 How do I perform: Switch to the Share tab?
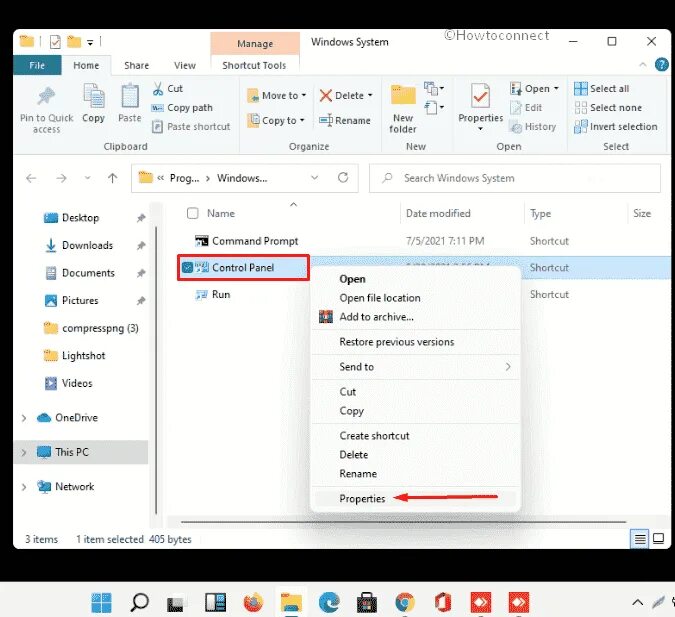point(136,65)
